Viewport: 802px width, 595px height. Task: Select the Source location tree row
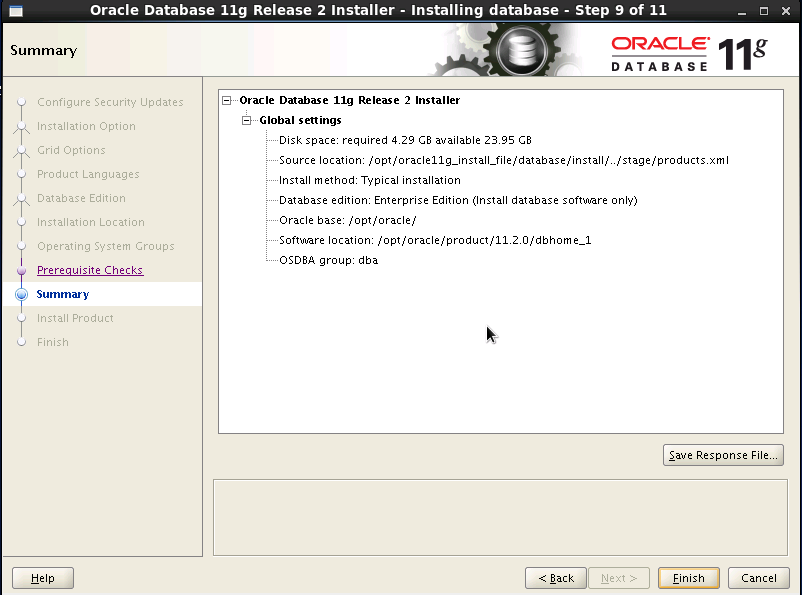(504, 160)
